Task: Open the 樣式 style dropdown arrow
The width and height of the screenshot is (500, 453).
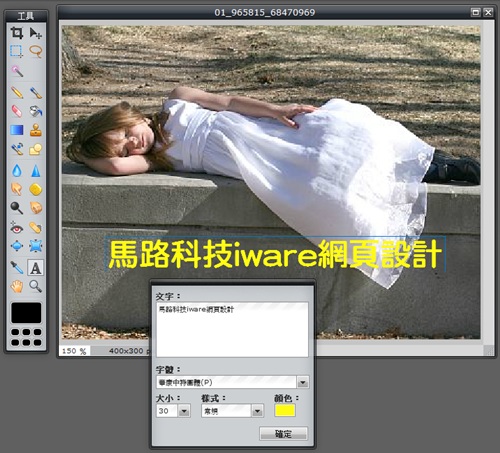Action: click(x=257, y=411)
